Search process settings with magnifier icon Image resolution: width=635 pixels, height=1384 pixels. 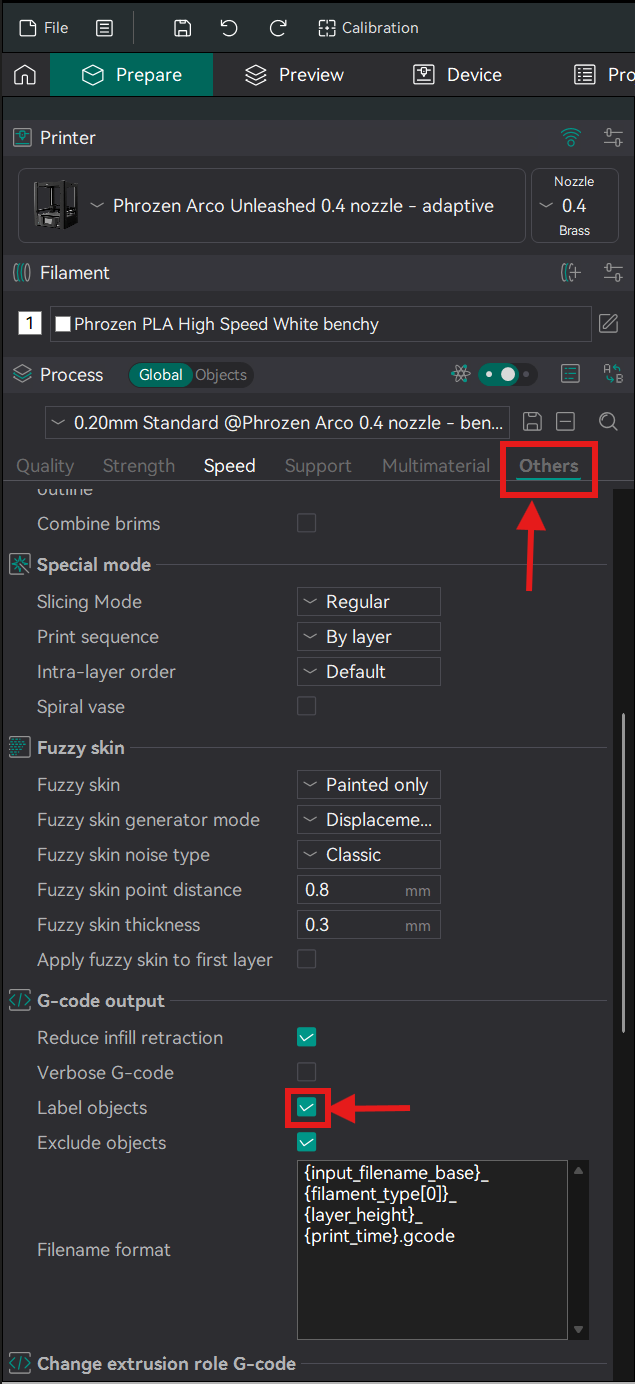pos(607,422)
